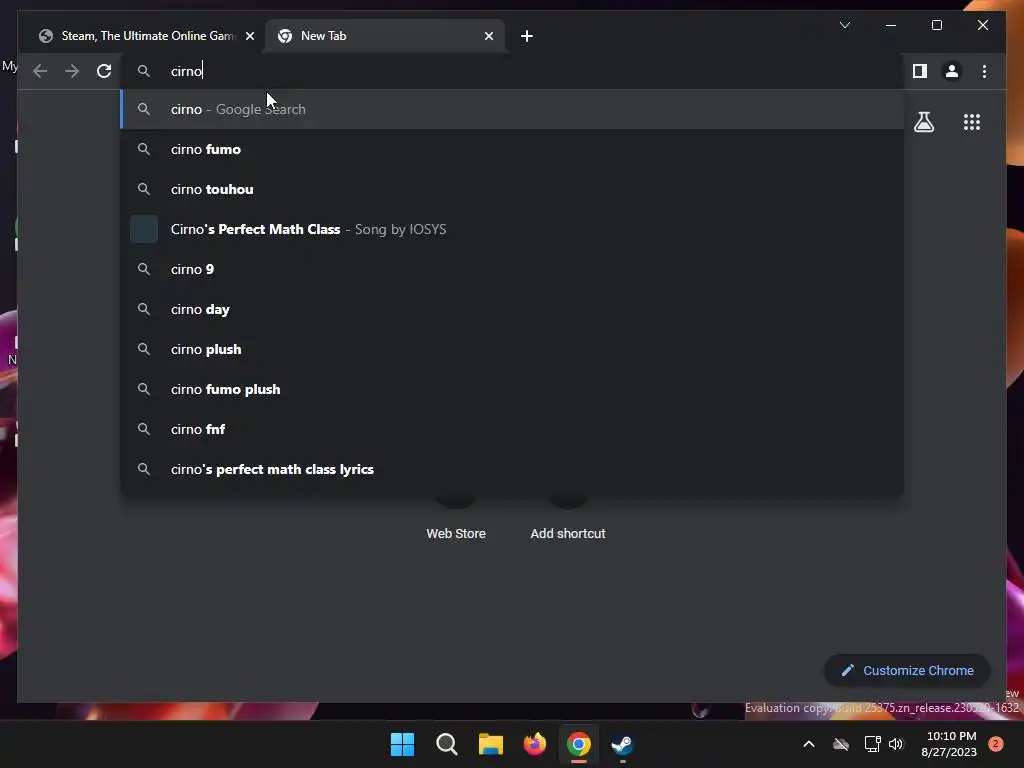Click the network icon in system tray
1024x768 pixels.
(x=872, y=744)
